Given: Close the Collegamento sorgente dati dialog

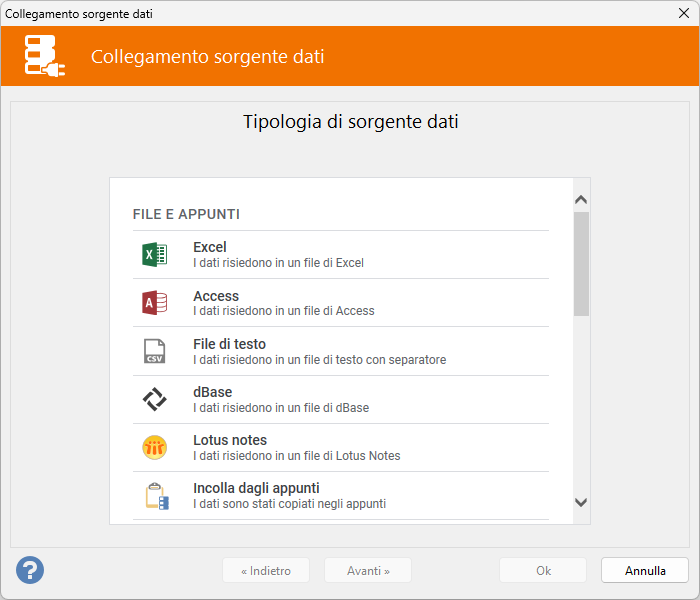Looking at the screenshot, I should [x=684, y=13].
